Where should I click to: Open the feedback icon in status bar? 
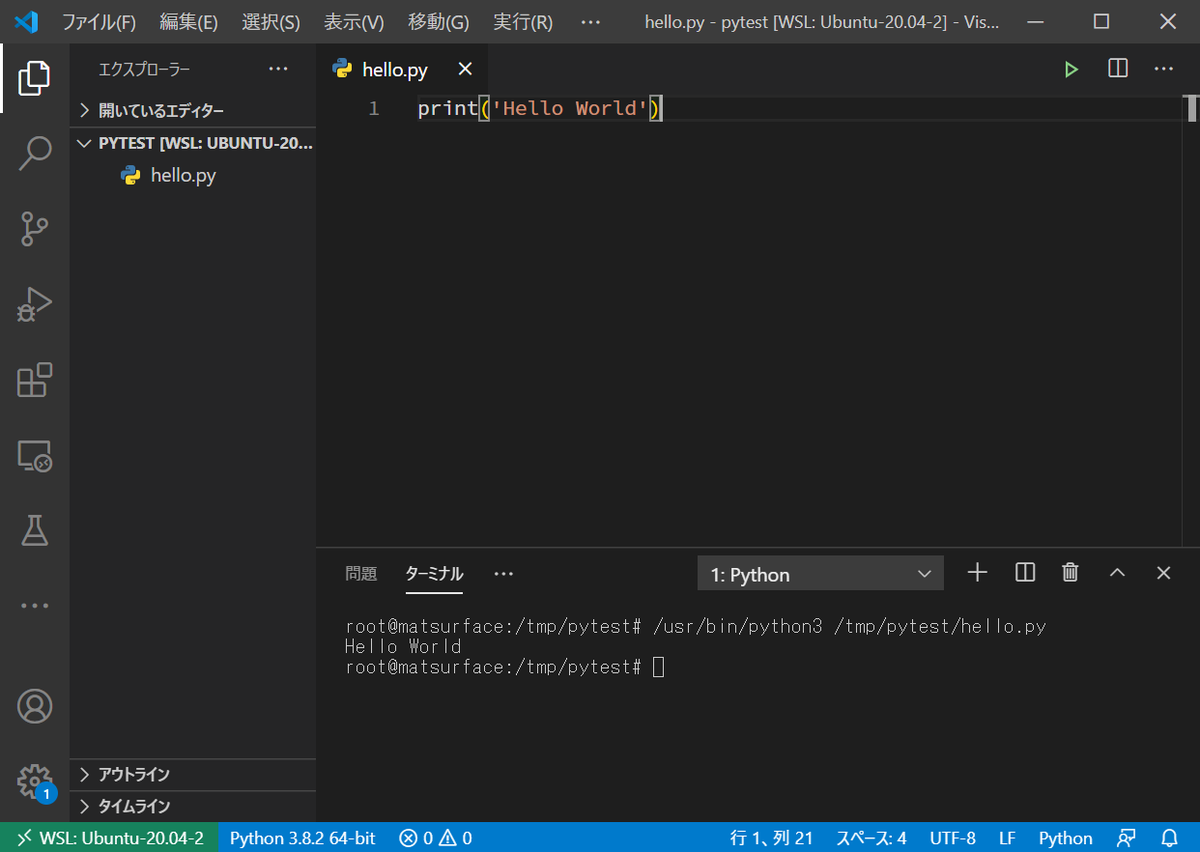(1127, 838)
